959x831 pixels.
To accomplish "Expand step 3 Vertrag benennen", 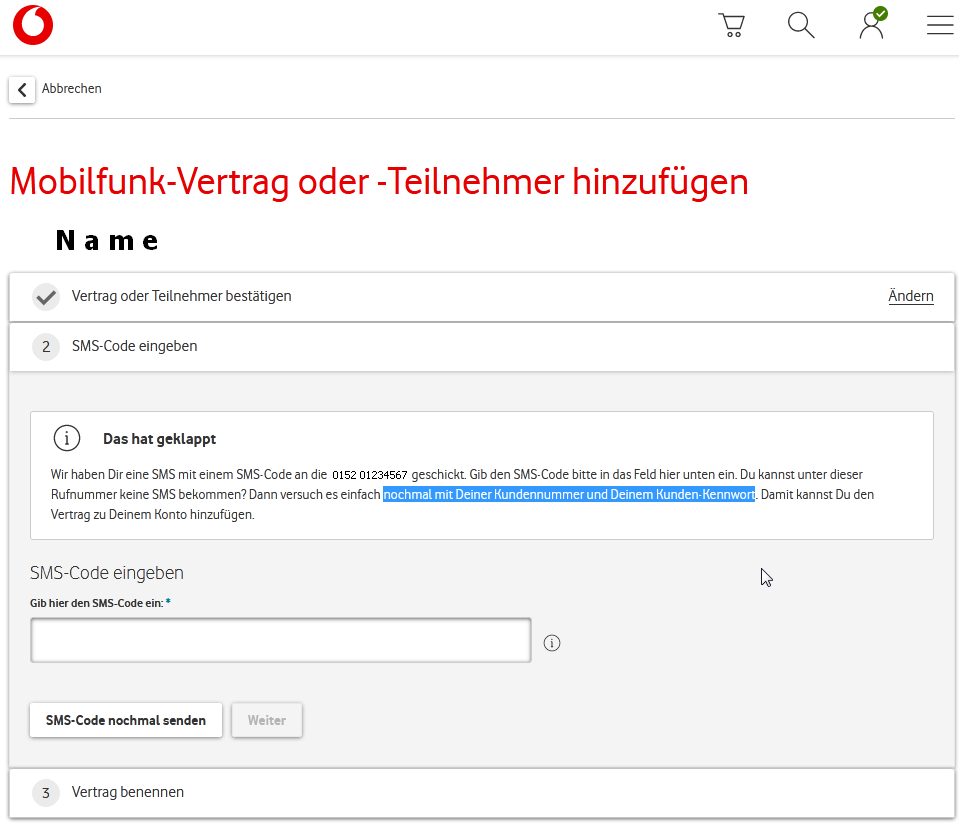I will (127, 792).
